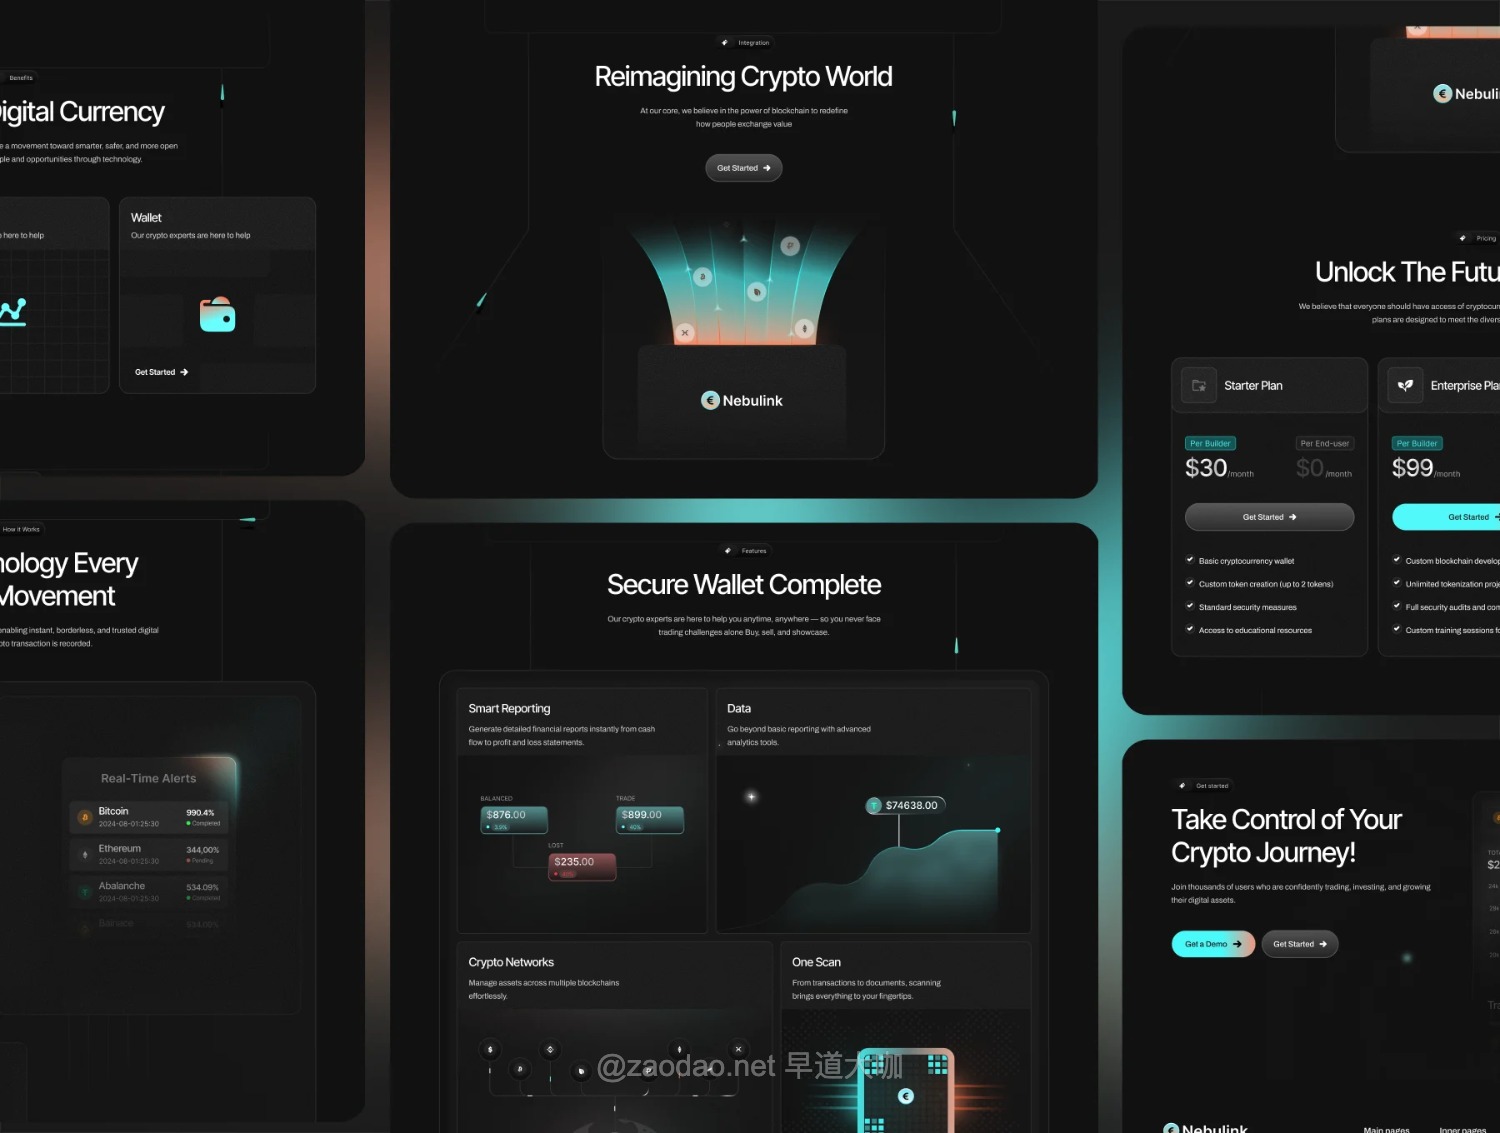The height and width of the screenshot is (1133, 1500).
Task: Click the Pricing badge above Unlock The Future
Action: tap(1478, 238)
